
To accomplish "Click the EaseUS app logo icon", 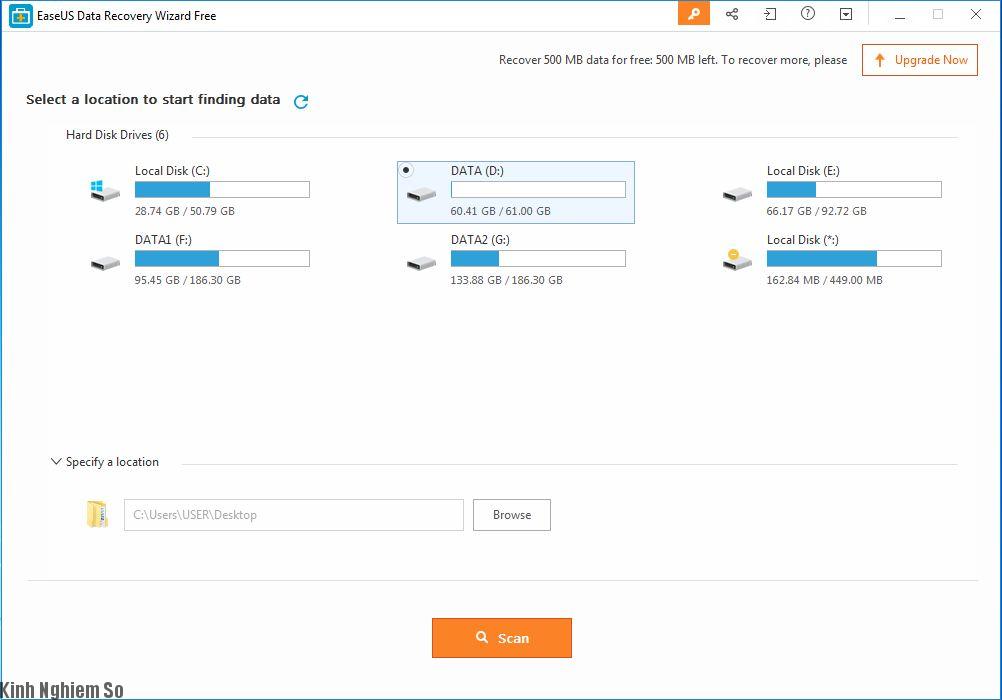I will click(20, 16).
